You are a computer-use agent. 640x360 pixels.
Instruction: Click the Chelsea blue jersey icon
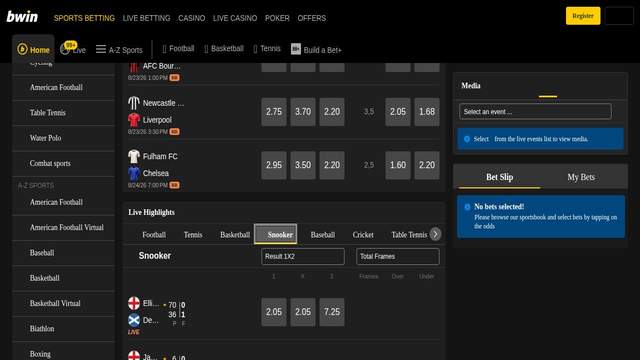133,173
